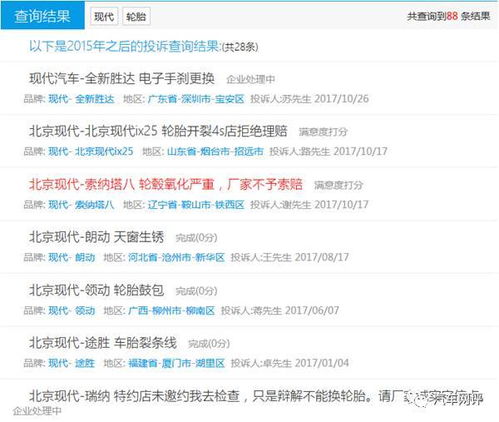
Task: Open complaint 北京现代-途胜 车胎裂条线
Action: (103, 343)
